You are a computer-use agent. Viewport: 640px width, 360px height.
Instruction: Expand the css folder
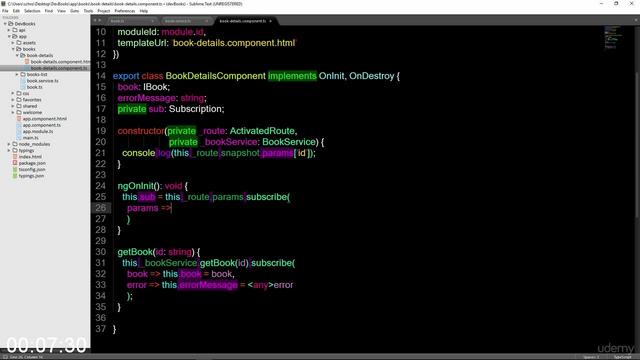(x=13, y=93)
